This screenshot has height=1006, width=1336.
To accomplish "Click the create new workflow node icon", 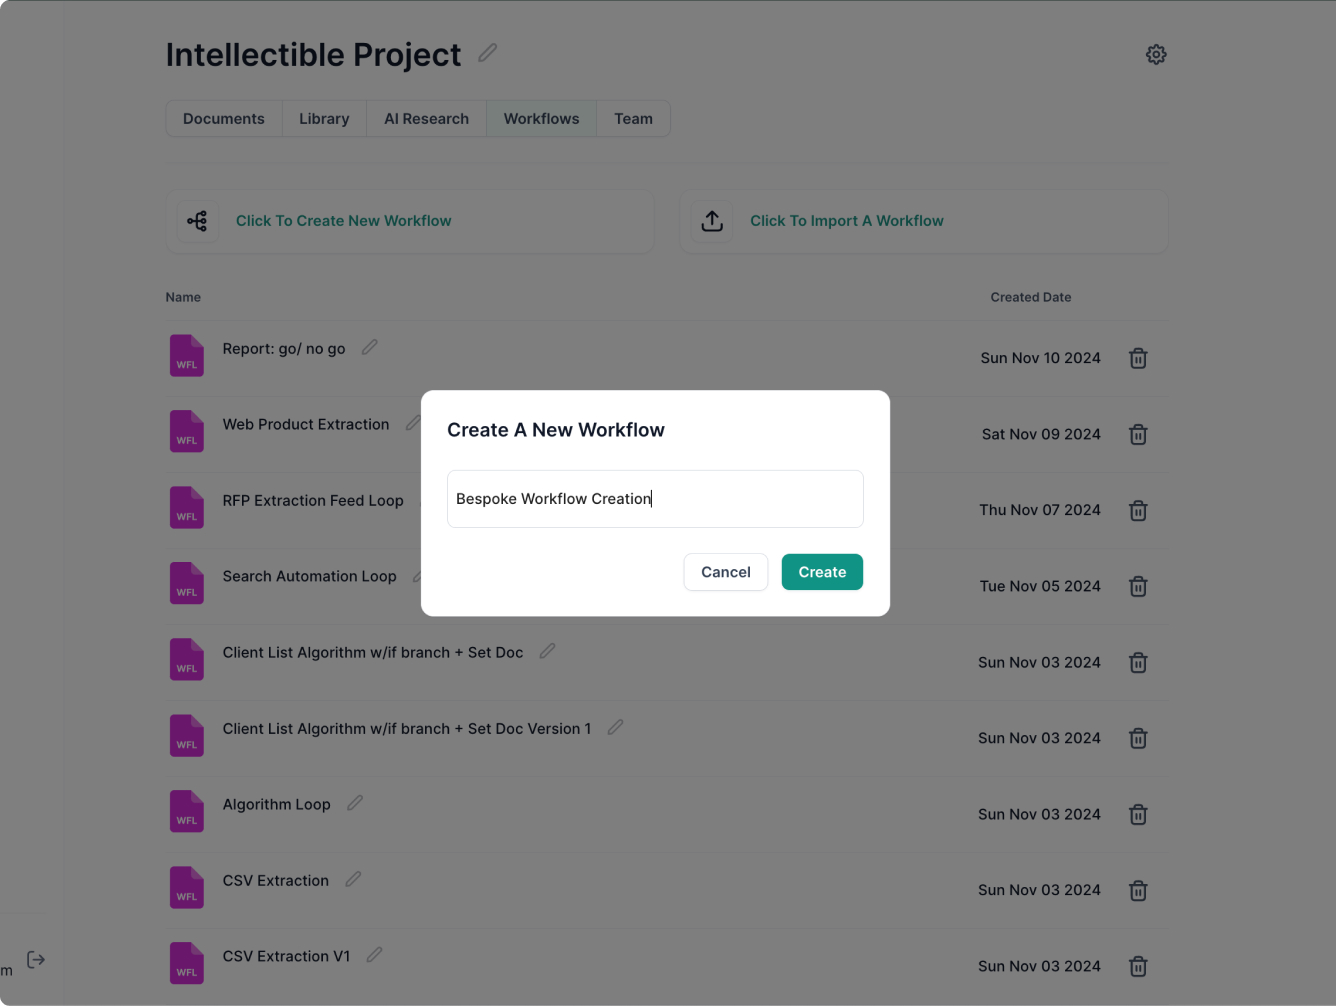I will pyautogui.click(x=198, y=221).
